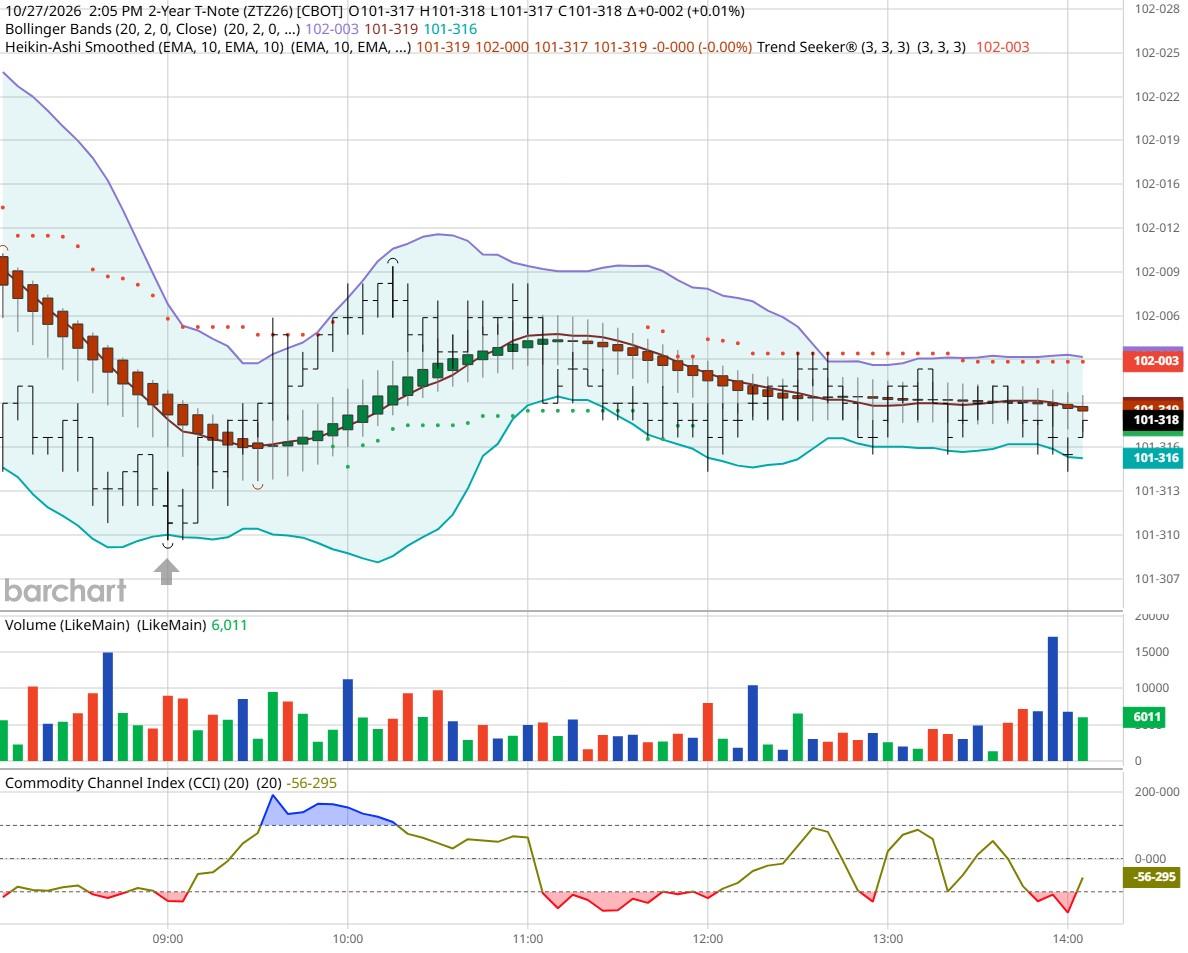Select the 102-016 price axis label

(1157, 184)
